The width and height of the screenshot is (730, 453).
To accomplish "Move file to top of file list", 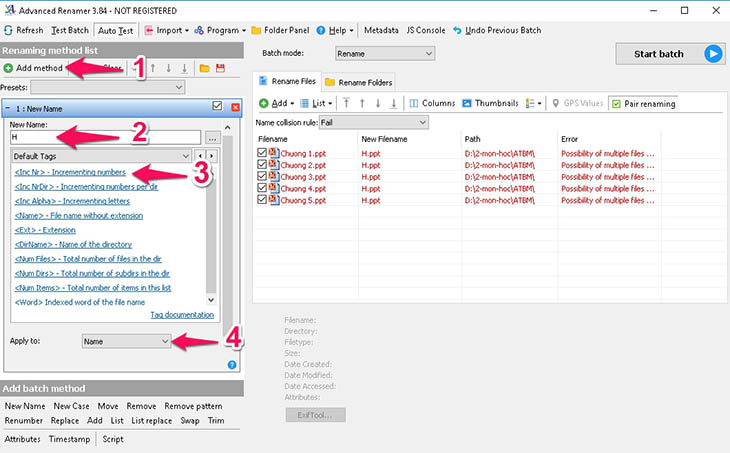I will click(x=346, y=103).
